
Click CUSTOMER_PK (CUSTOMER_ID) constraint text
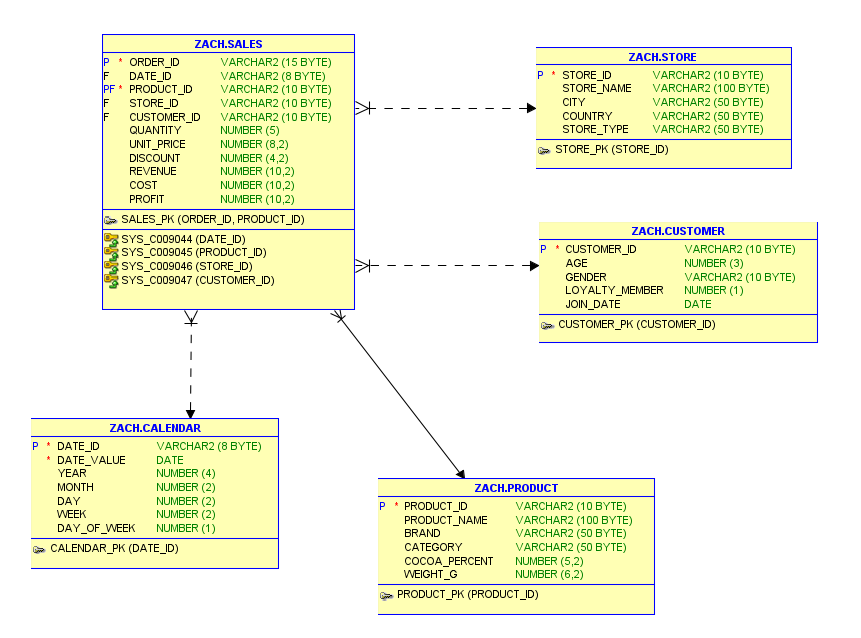[637, 324]
